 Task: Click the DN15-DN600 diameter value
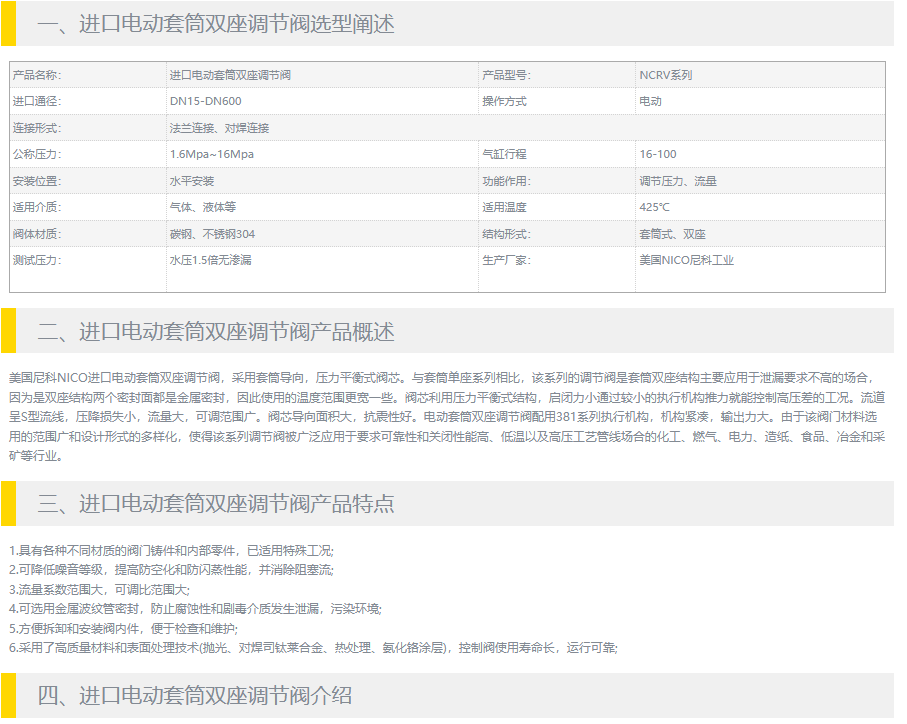205,101
